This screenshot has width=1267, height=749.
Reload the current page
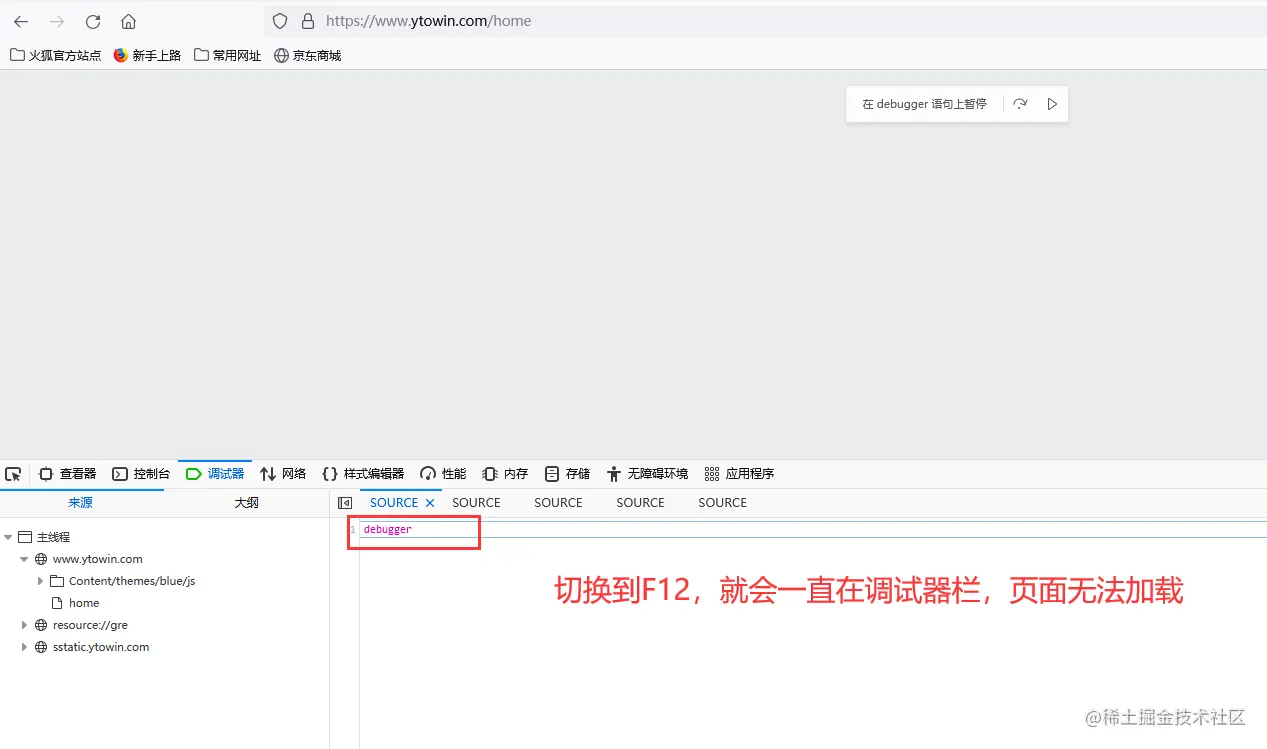coord(93,21)
